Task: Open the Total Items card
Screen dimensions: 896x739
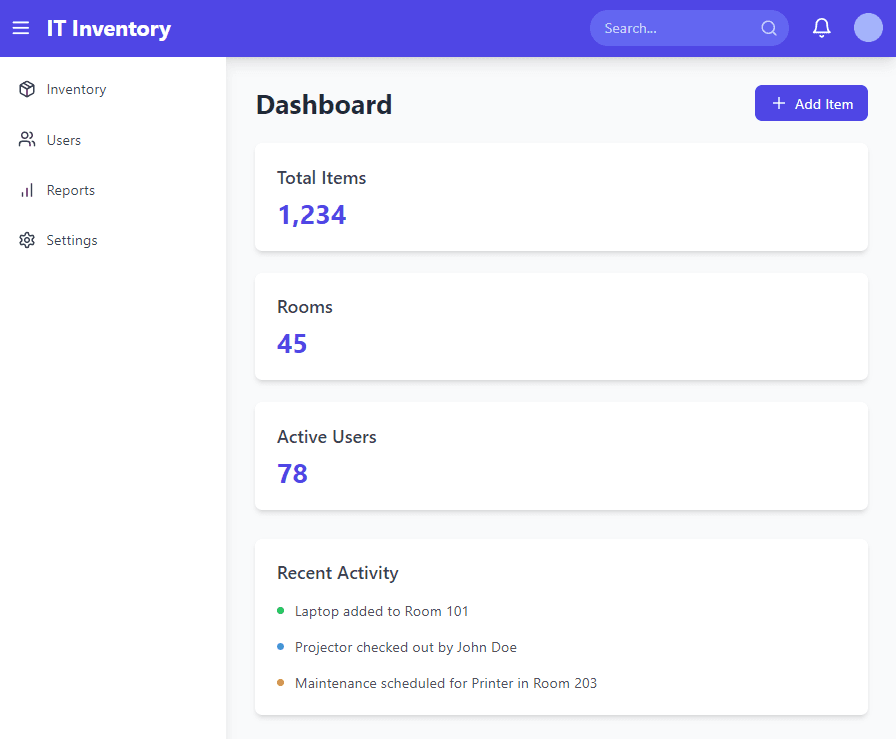Action: tap(561, 197)
